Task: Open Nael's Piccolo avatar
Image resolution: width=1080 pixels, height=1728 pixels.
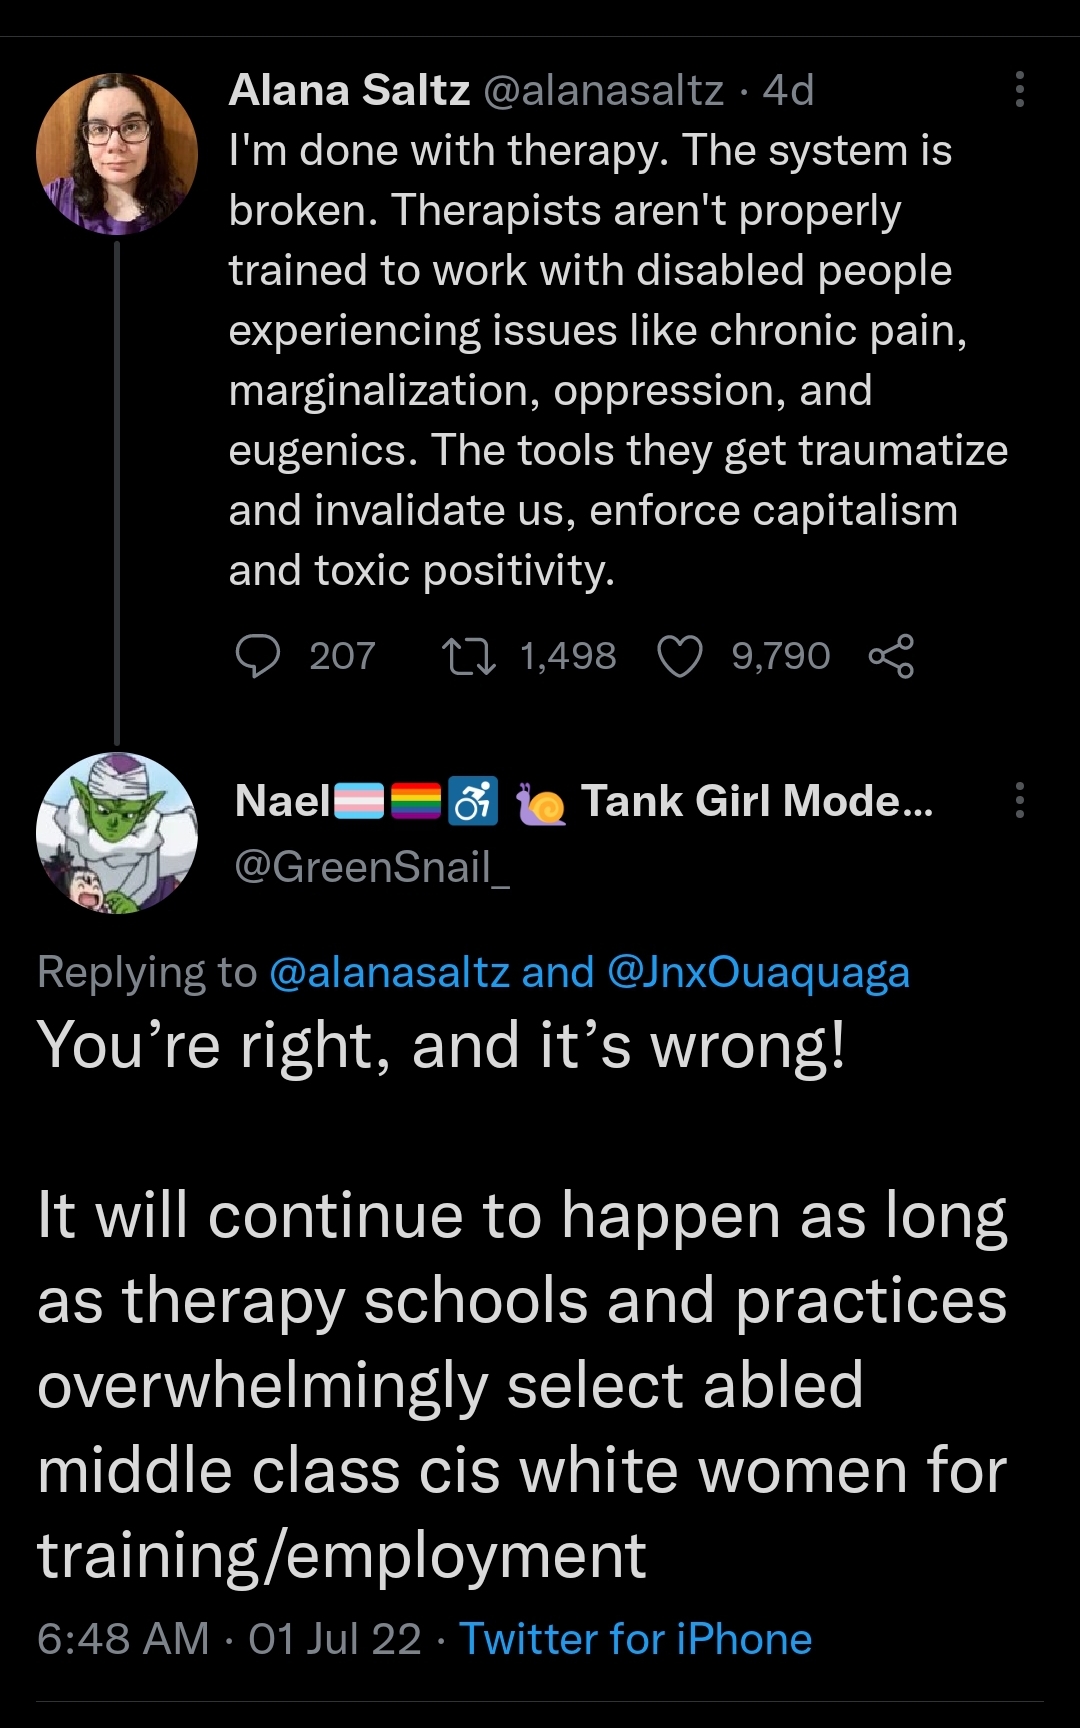Action: click(x=117, y=833)
